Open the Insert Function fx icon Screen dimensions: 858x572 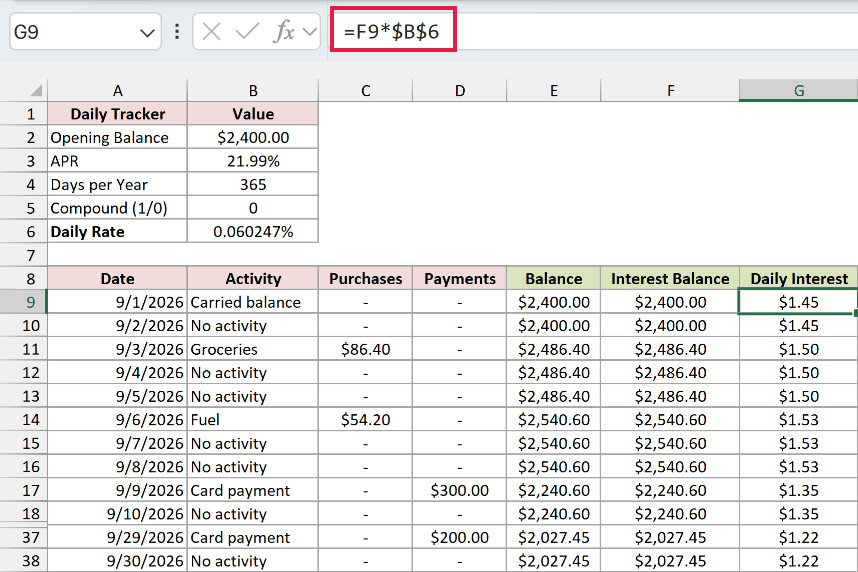coord(283,32)
